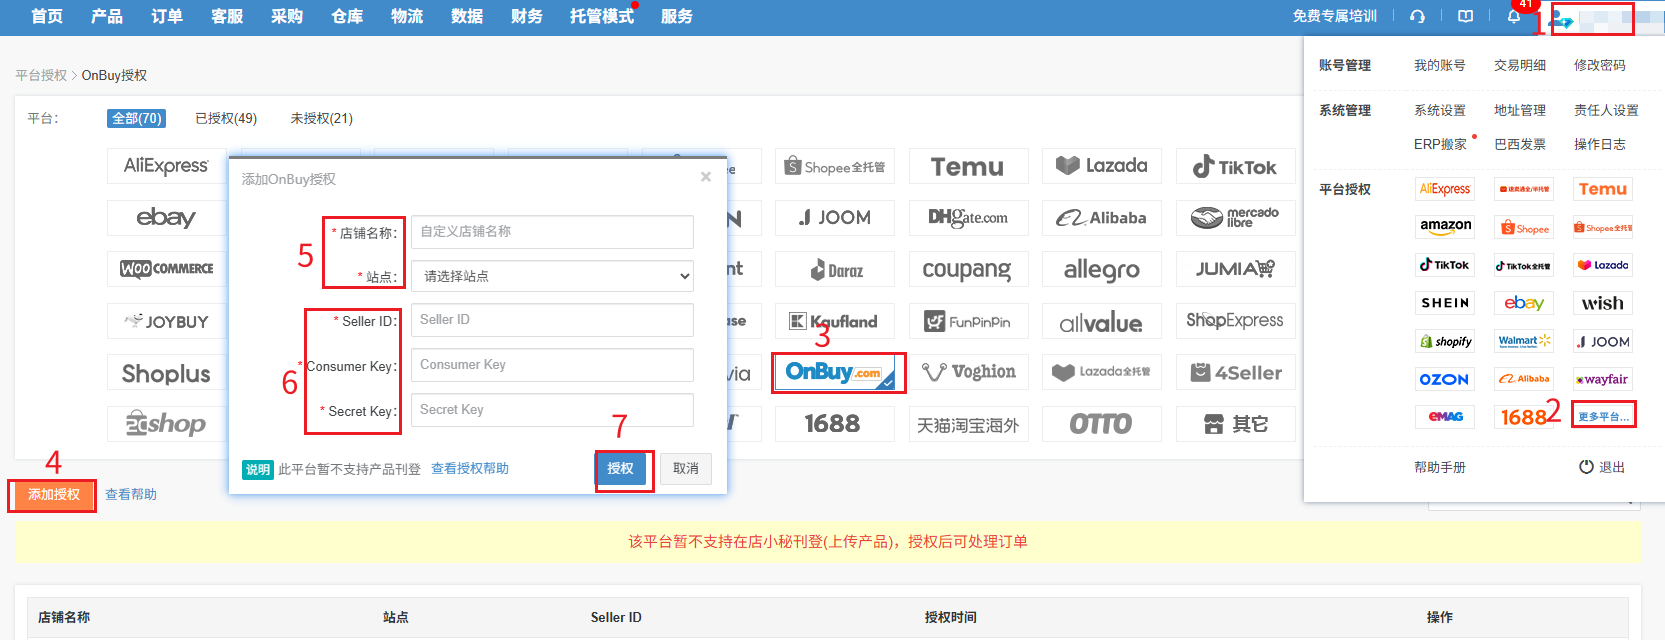Open the 4Seller platform tile
Viewport: 1665px width, 640px height.
click(1235, 372)
